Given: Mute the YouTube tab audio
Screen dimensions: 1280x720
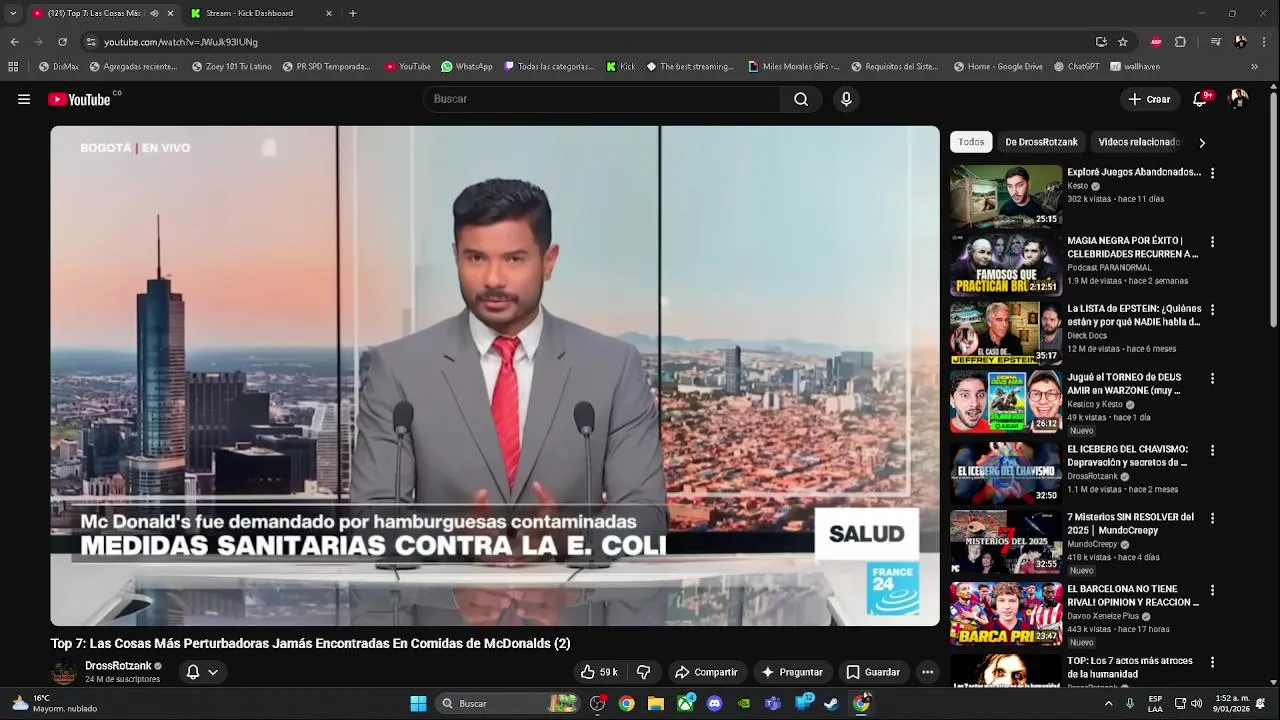Looking at the screenshot, I should [154, 13].
